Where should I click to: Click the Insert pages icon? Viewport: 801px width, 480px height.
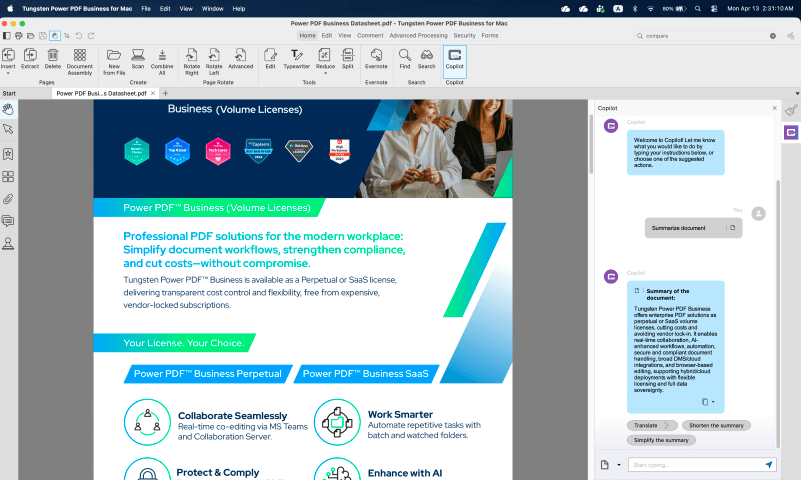pos(8,55)
